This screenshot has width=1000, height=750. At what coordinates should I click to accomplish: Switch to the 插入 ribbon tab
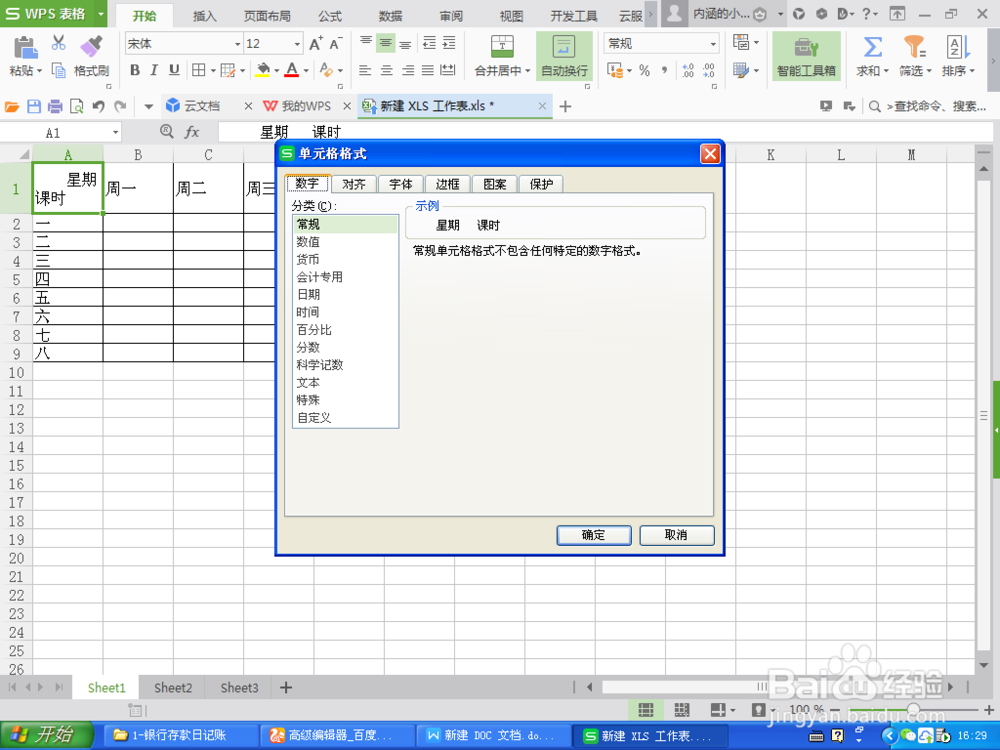[x=203, y=15]
